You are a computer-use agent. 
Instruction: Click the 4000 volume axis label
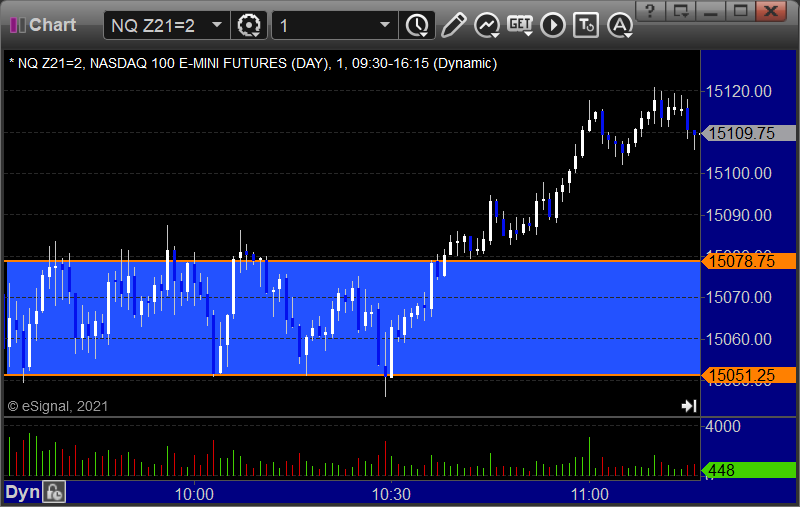[x=722, y=426]
